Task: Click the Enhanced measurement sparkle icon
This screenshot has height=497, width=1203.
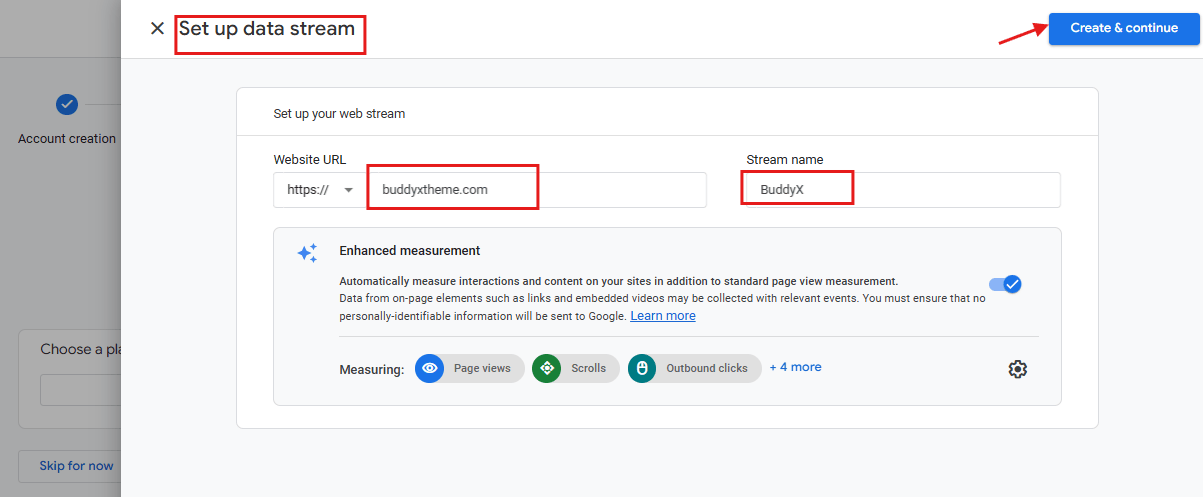Action: [307, 253]
